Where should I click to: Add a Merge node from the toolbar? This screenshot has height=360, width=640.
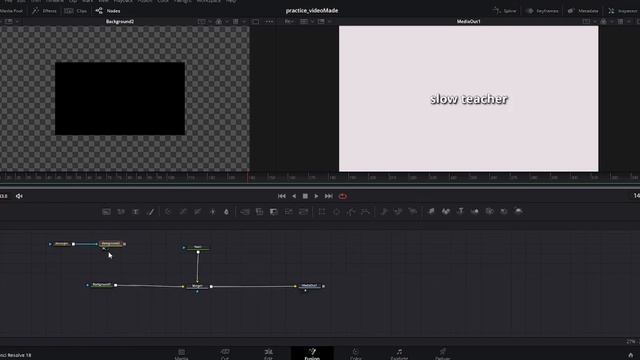245,211
